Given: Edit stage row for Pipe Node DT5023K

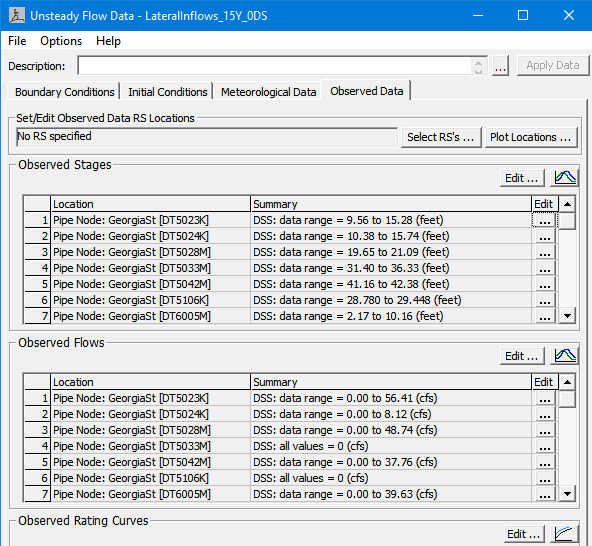Looking at the screenshot, I should point(544,220).
